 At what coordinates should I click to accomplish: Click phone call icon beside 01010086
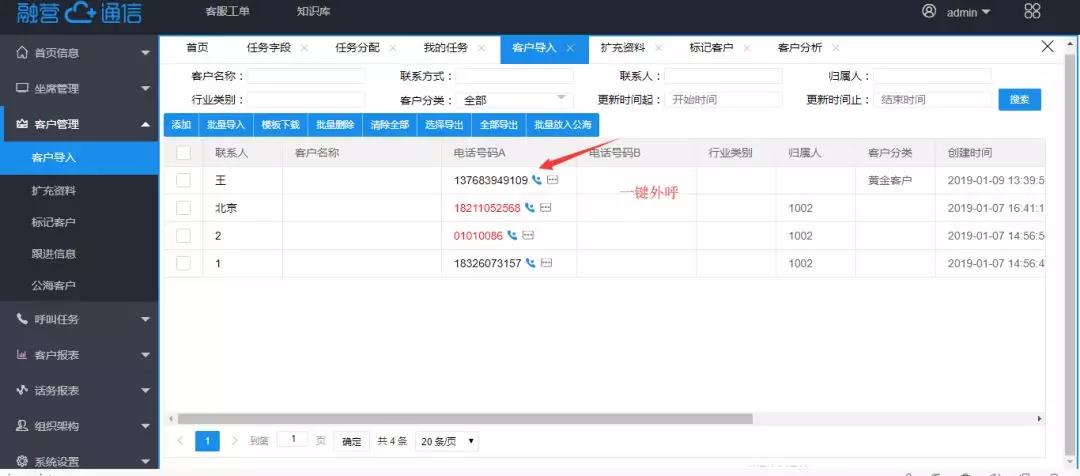coord(513,236)
